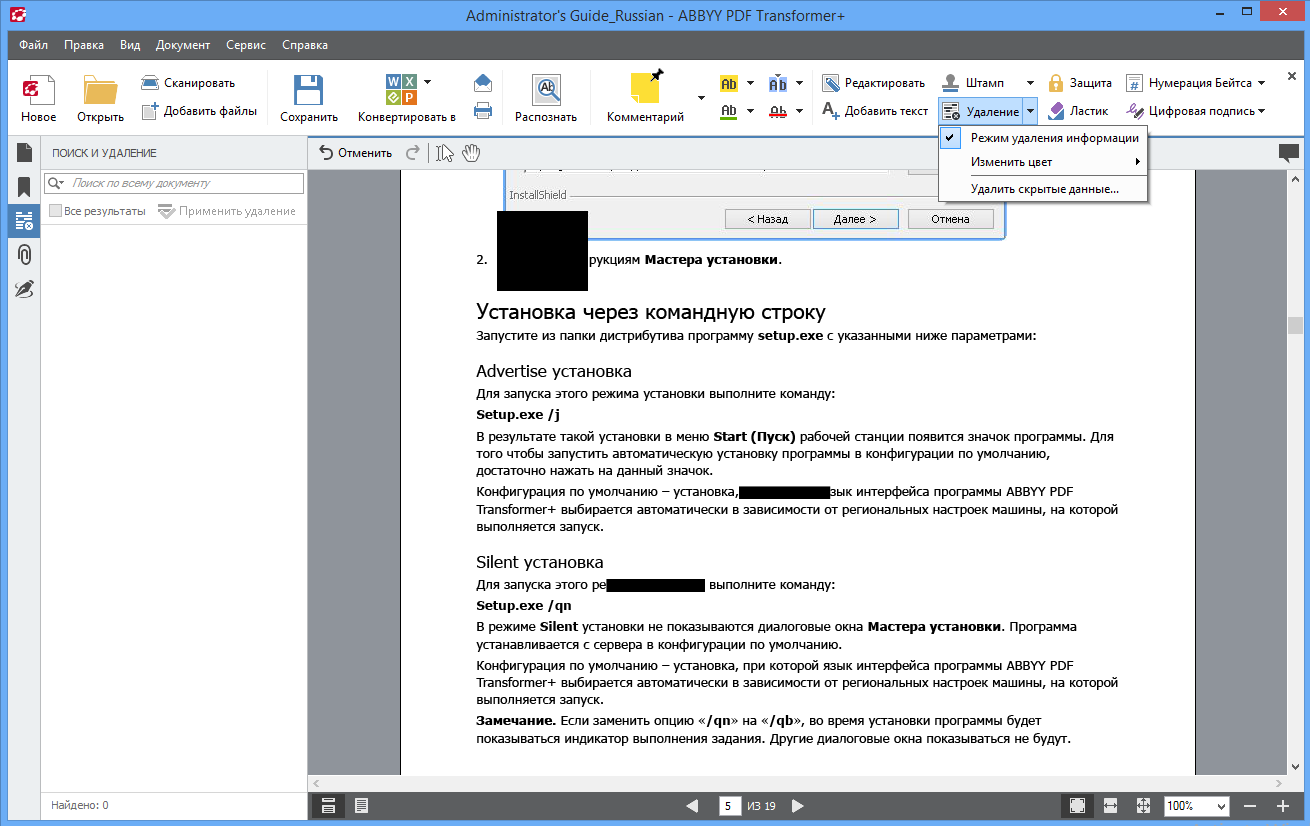
Task: Open the strikethrough tool dropdown arrow
Action: (799, 111)
